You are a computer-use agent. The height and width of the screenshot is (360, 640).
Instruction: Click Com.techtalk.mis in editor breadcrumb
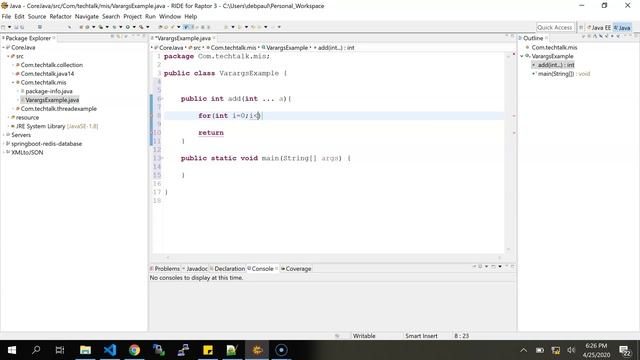click(233, 48)
